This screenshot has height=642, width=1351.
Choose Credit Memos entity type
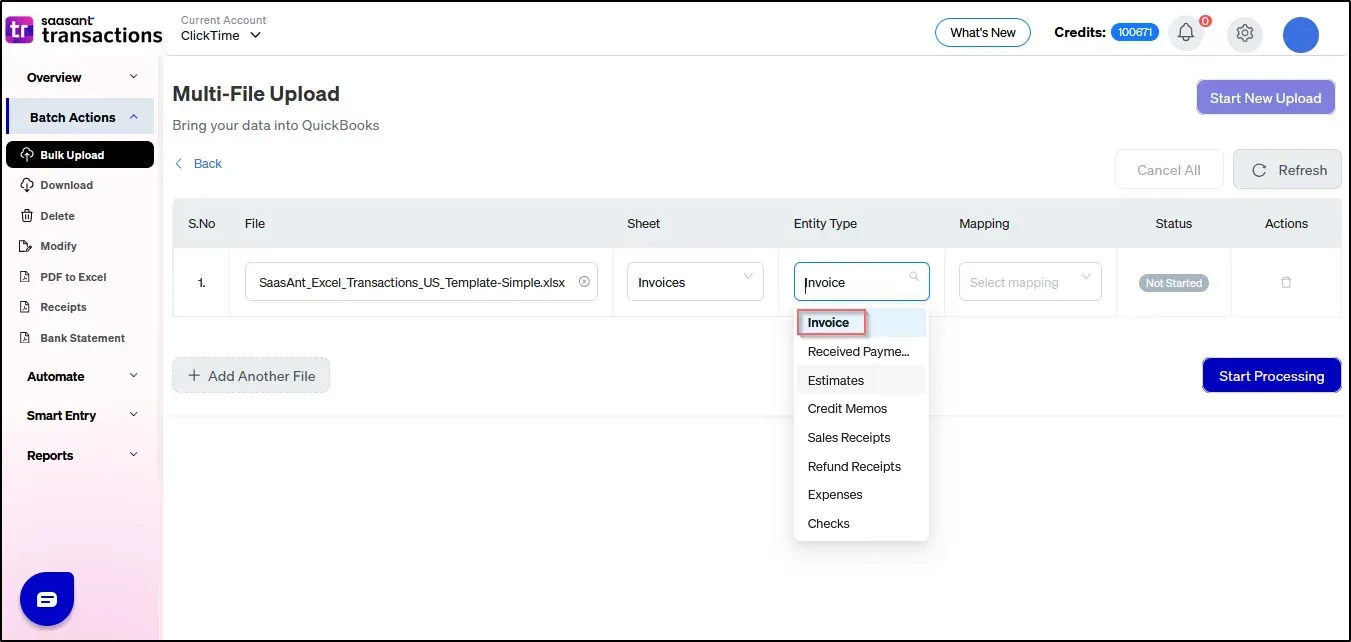pyautogui.click(x=861, y=408)
